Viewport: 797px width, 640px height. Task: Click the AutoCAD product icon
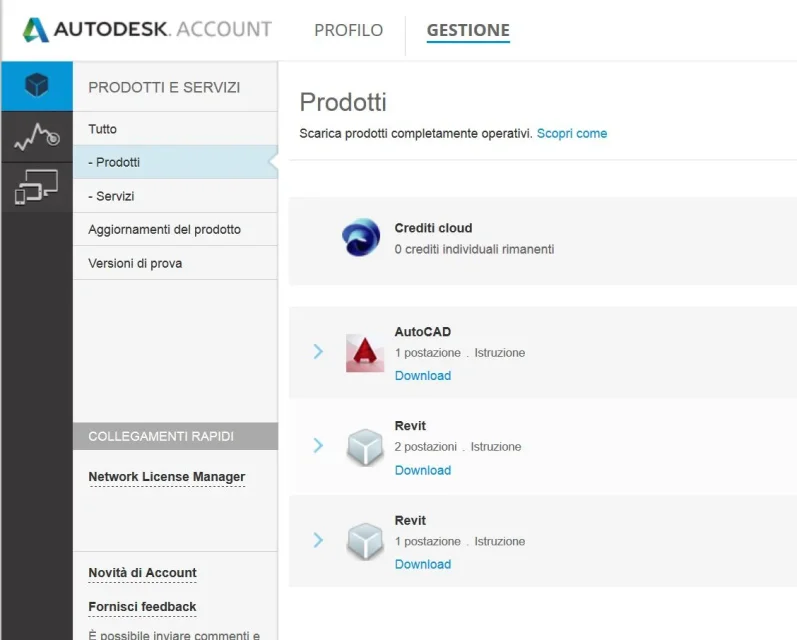click(x=365, y=353)
